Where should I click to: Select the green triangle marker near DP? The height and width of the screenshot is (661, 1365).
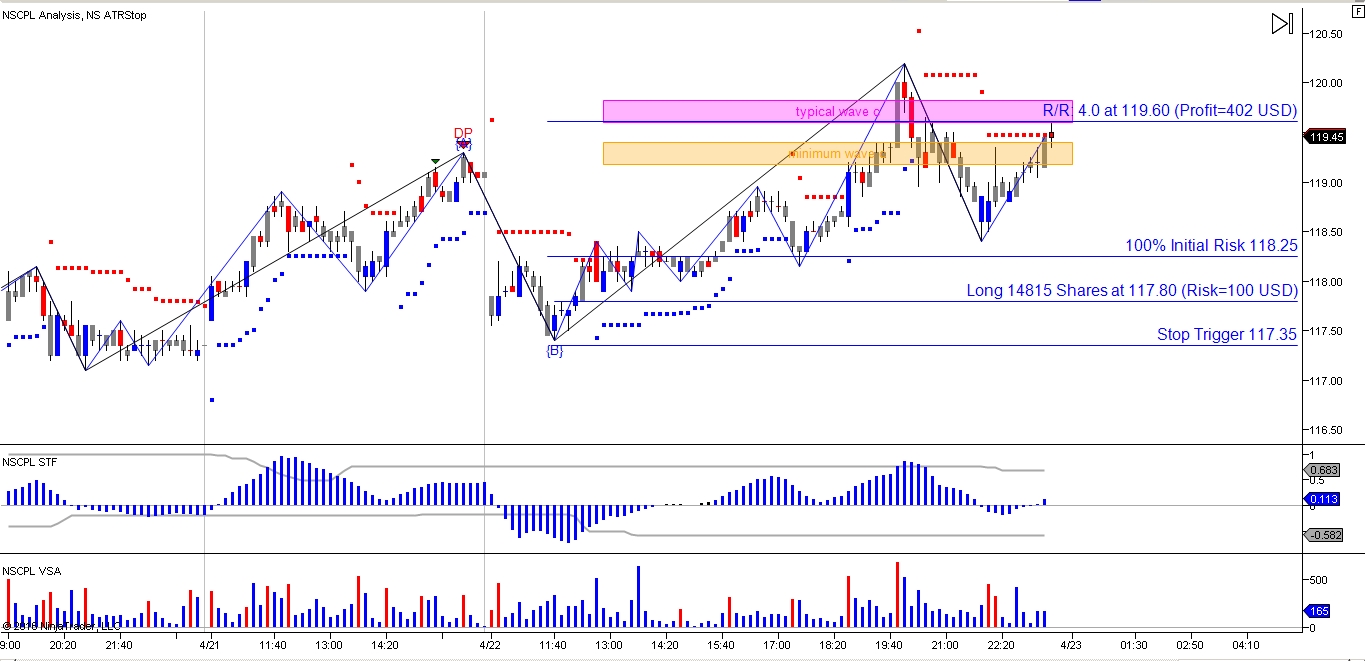435,161
